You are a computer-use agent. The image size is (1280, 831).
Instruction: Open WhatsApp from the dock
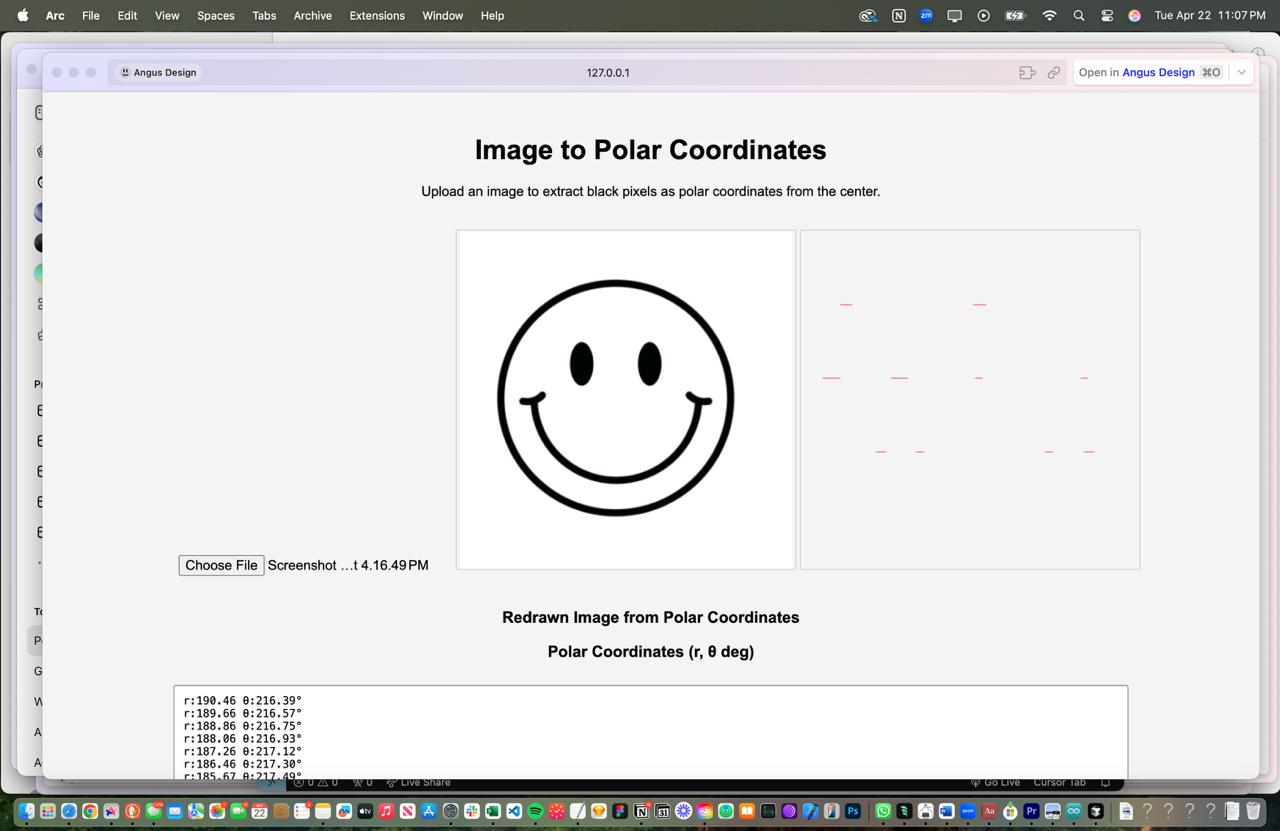click(x=883, y=811)
